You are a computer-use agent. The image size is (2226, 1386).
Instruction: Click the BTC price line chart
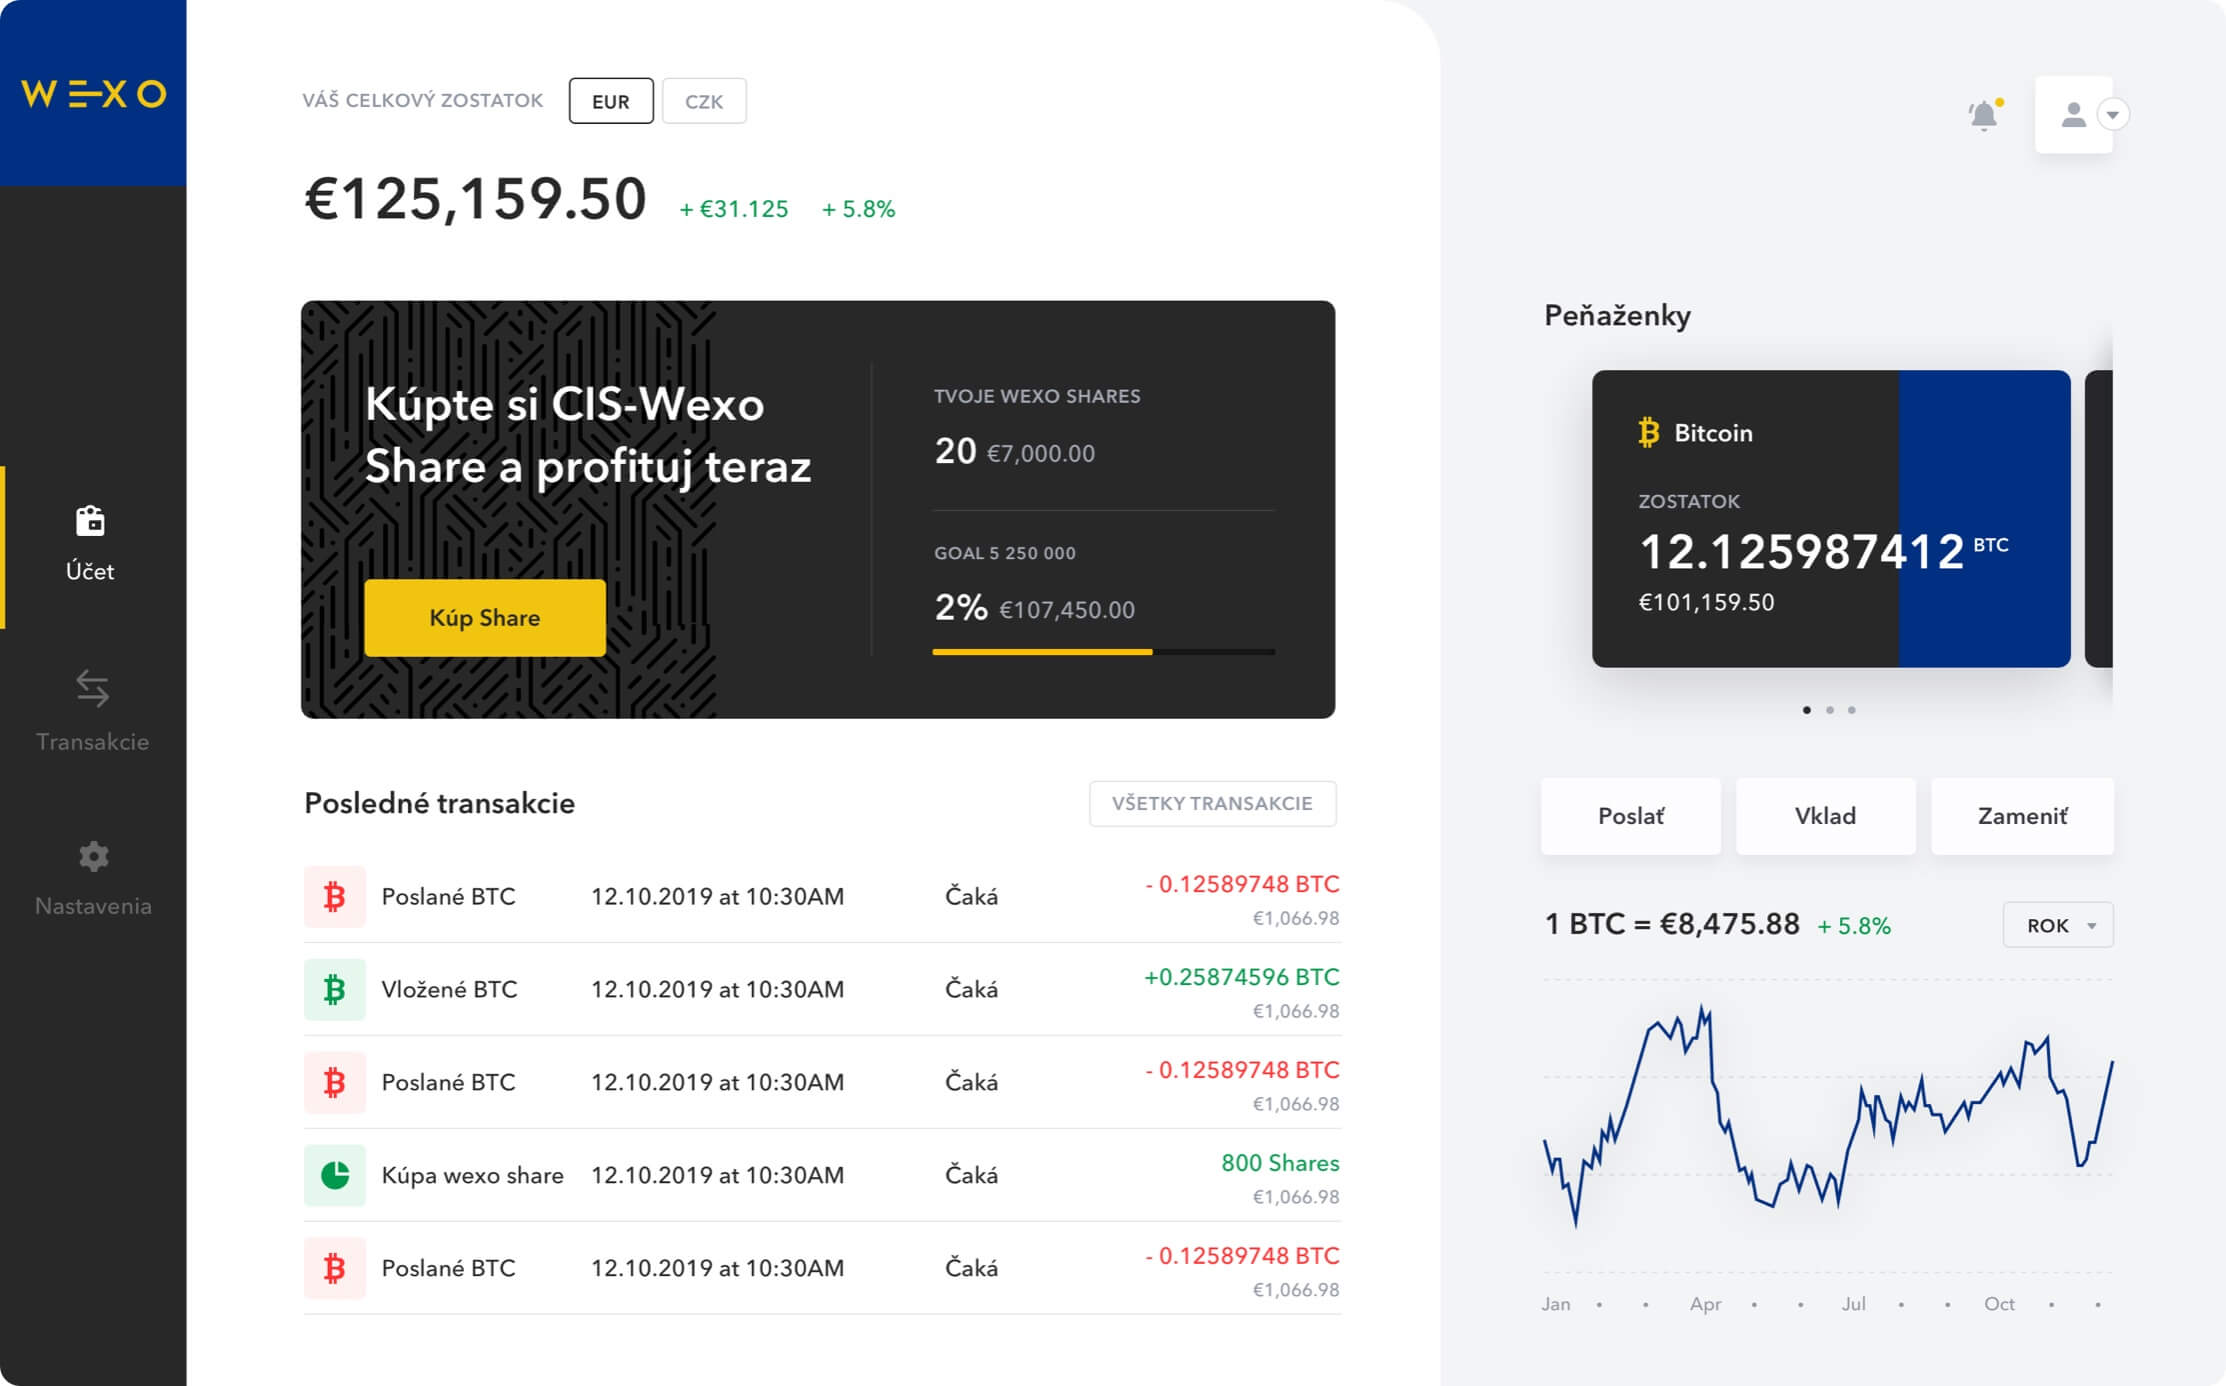point(1828,1115)
